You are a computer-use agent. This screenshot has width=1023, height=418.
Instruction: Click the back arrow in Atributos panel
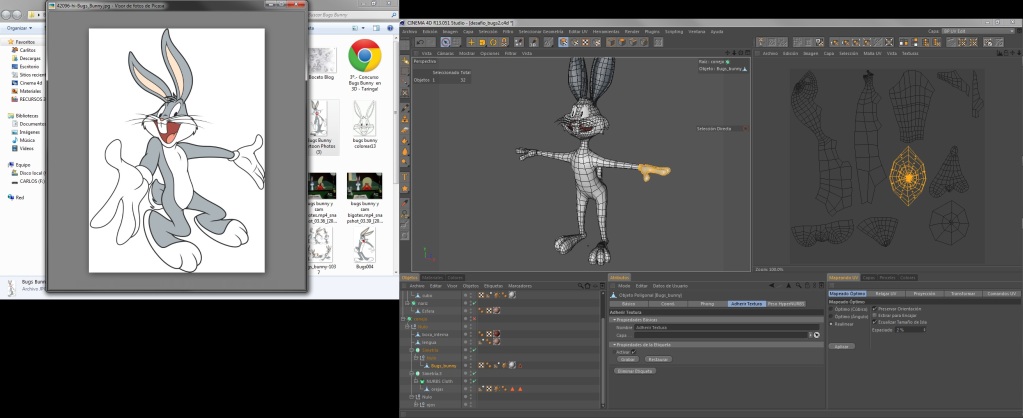772,285
